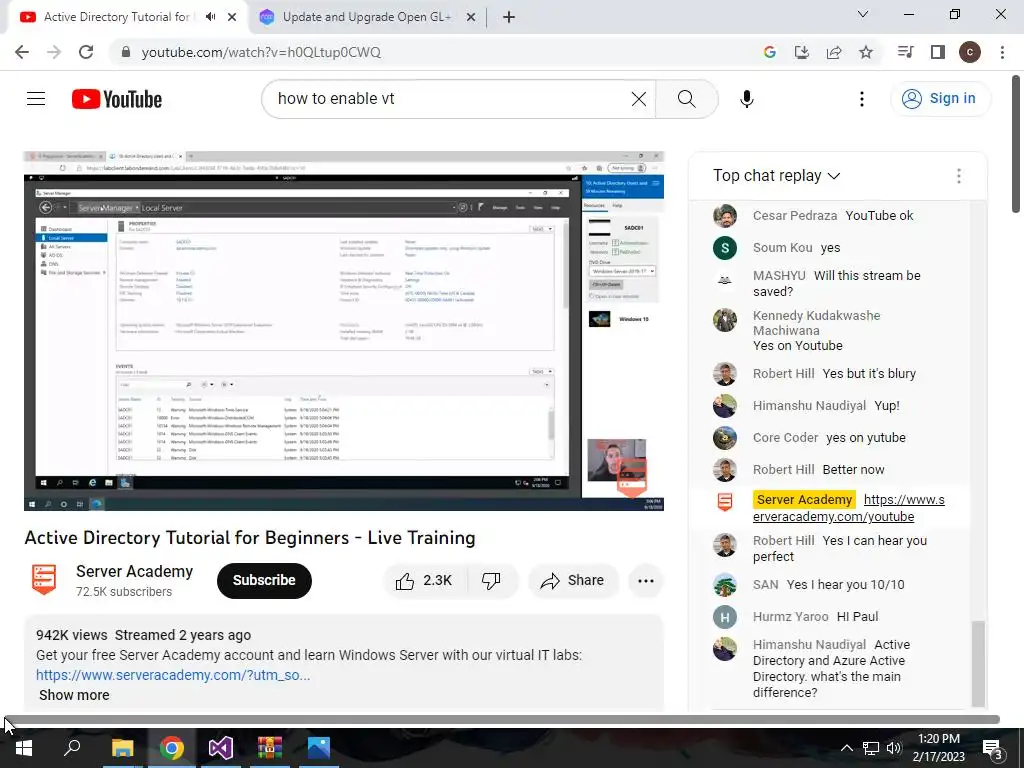Viewport: 1024px width, 768px height.
Task: Click the chat replay scrollbar thumb
Action: point(978,662)
